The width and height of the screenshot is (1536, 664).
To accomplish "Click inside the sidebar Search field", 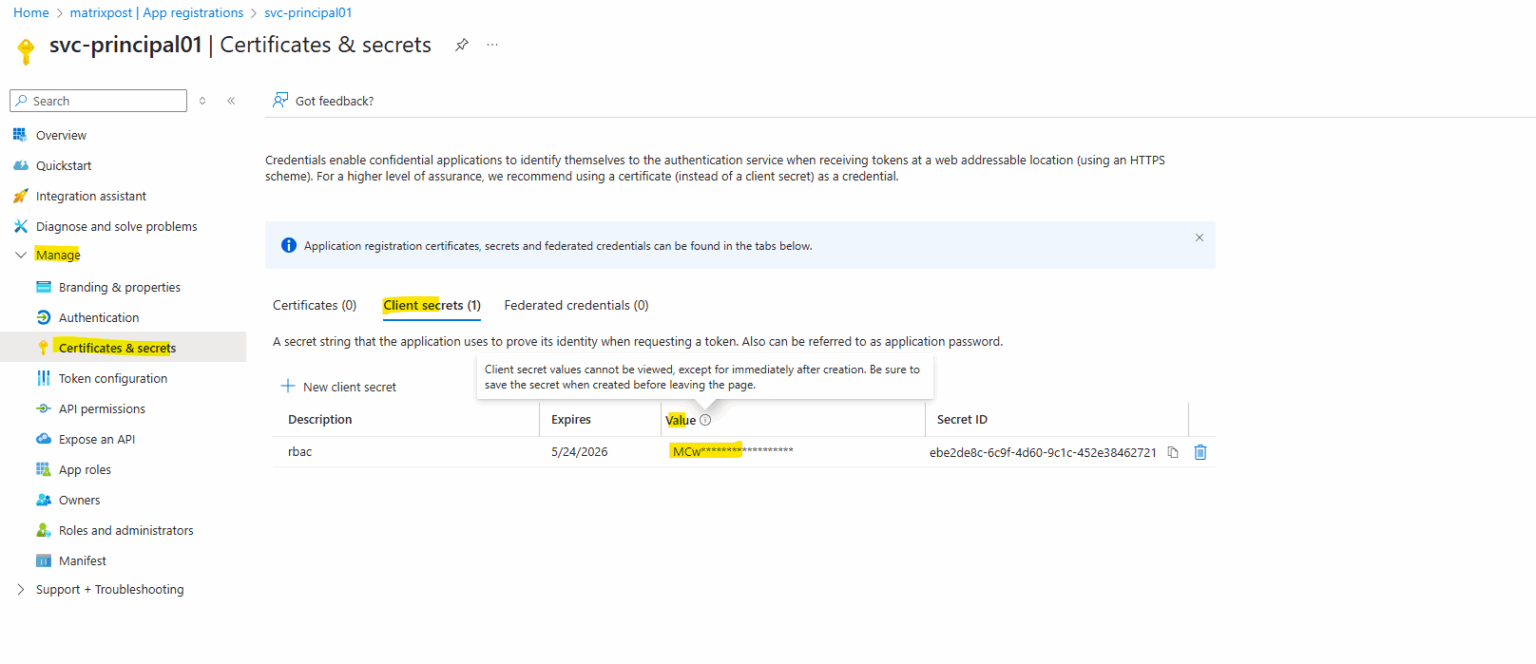I will (x=97, y=100).
